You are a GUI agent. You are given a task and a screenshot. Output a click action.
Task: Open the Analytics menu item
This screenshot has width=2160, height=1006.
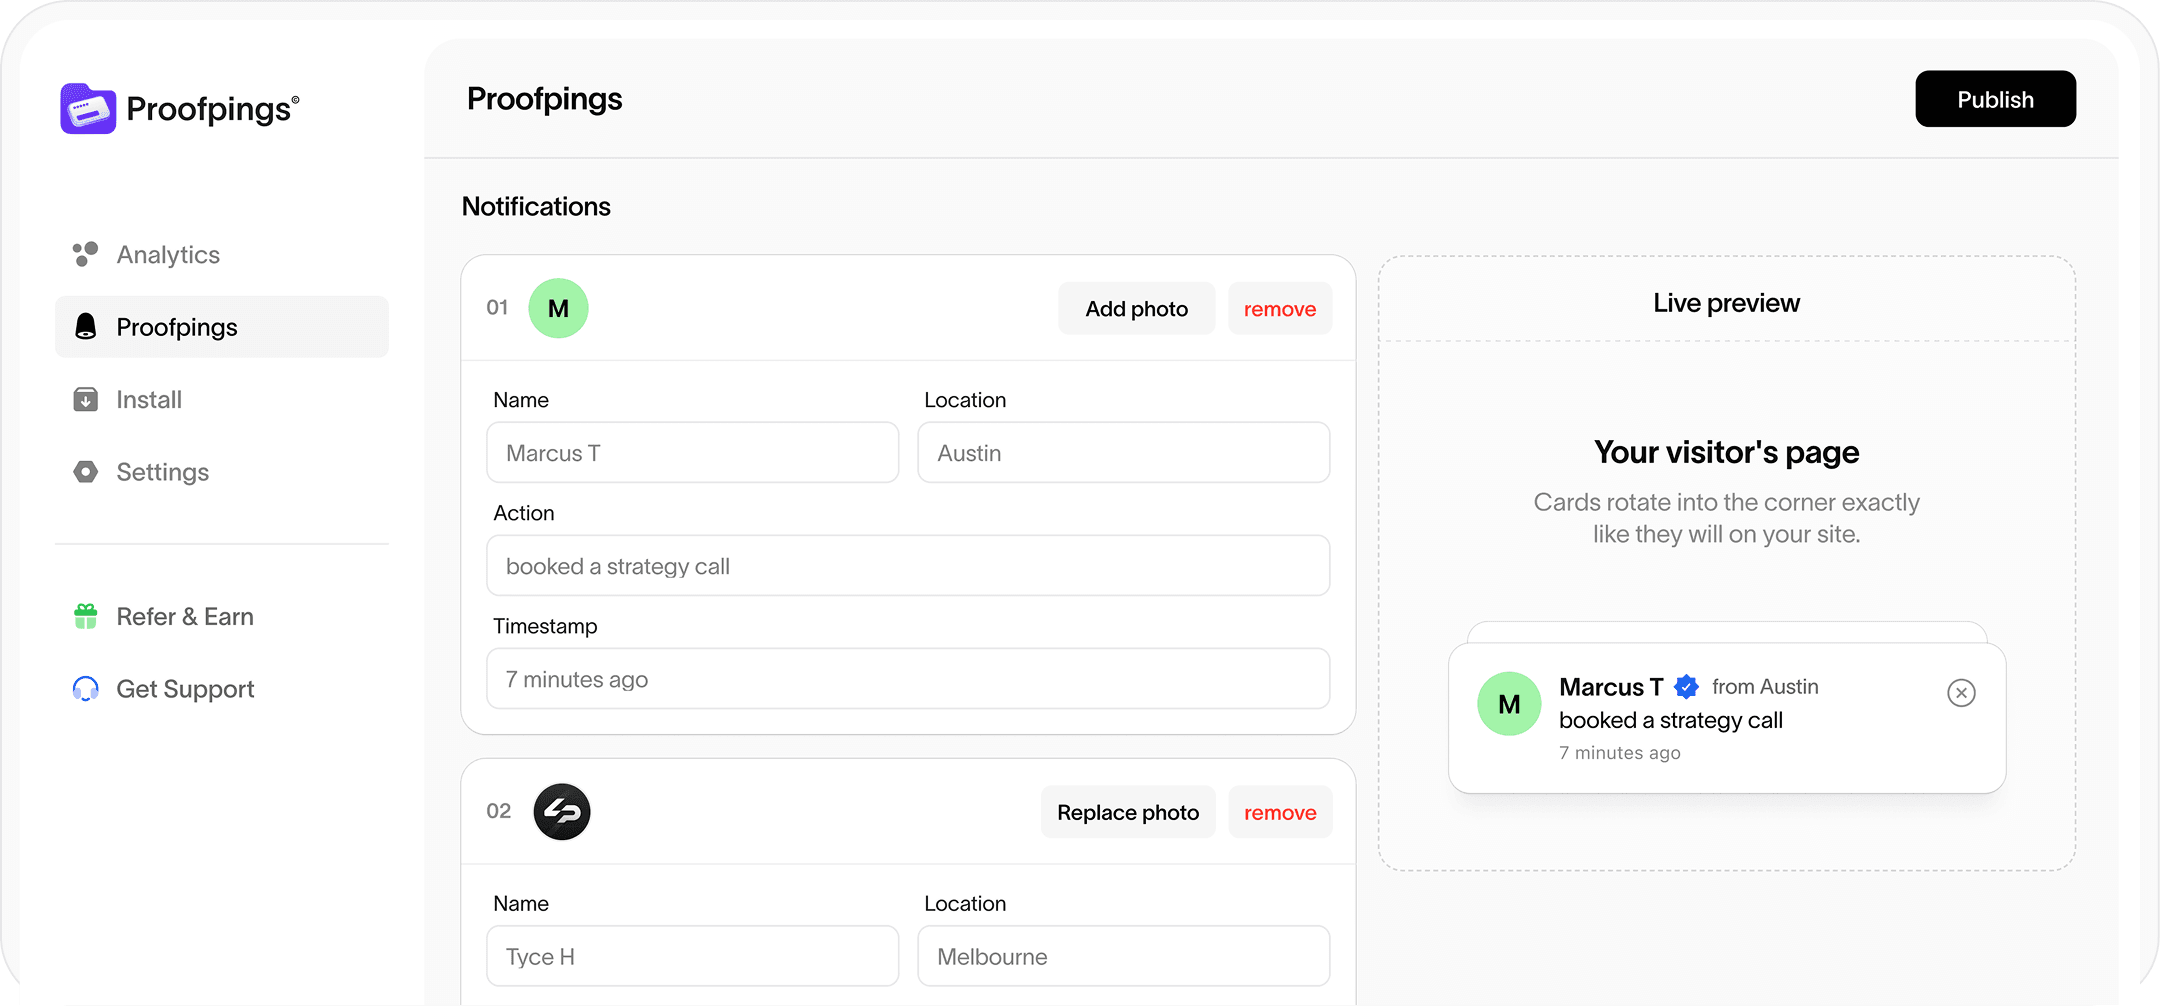[222, 254]
